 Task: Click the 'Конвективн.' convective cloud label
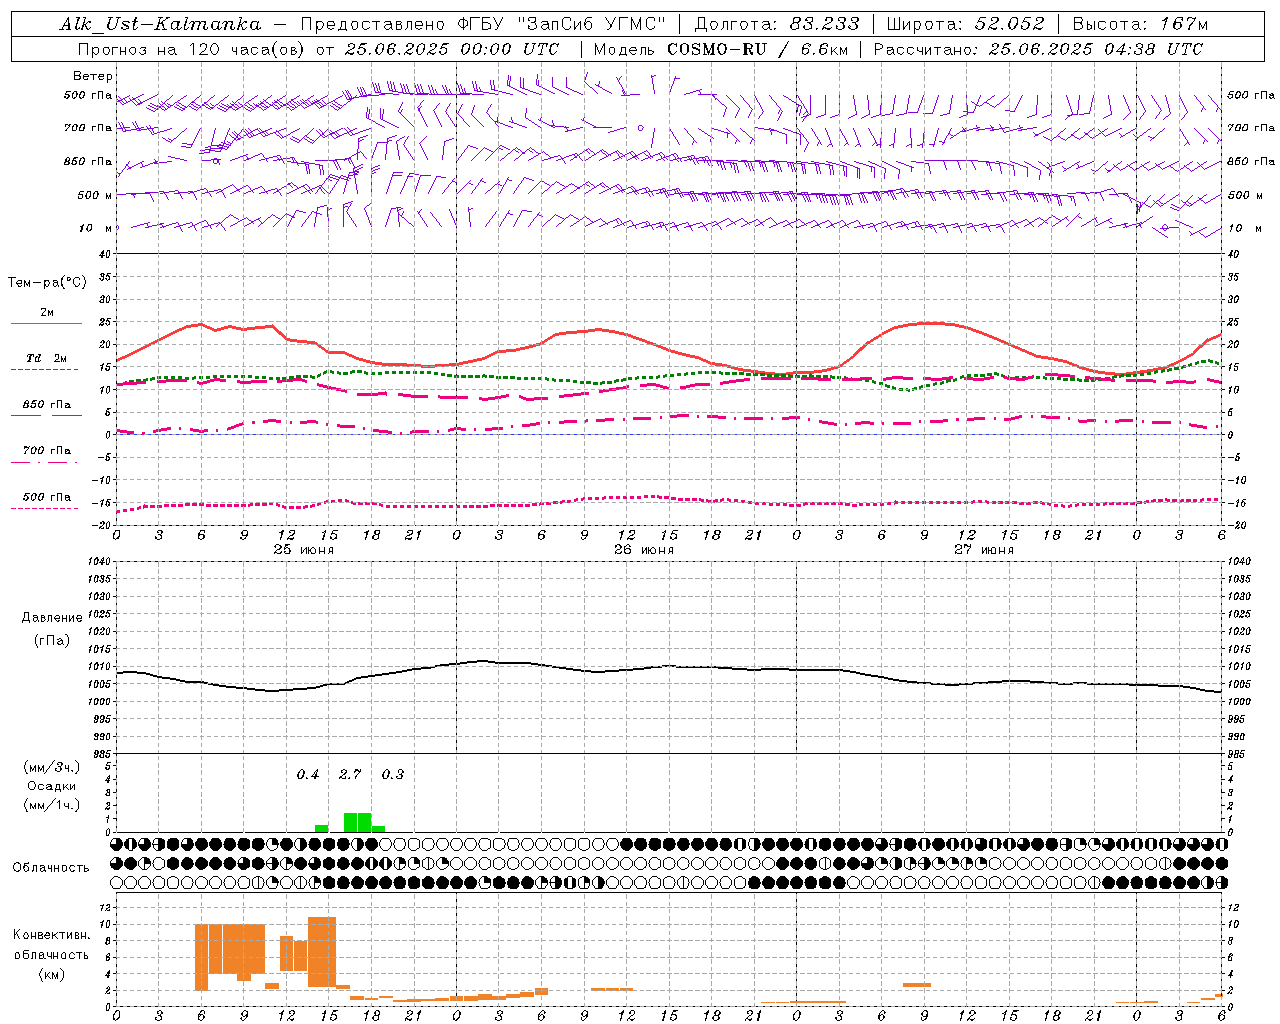[51, 935]
